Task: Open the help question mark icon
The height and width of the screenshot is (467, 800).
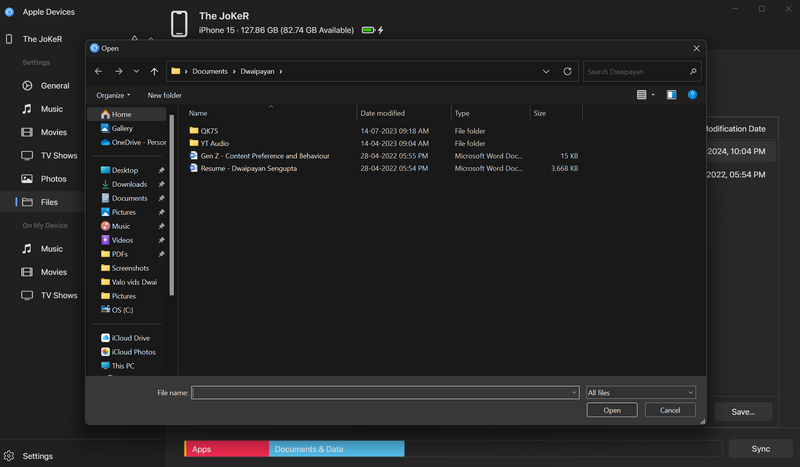Action: pyautogui.click(x=692, y=95)
